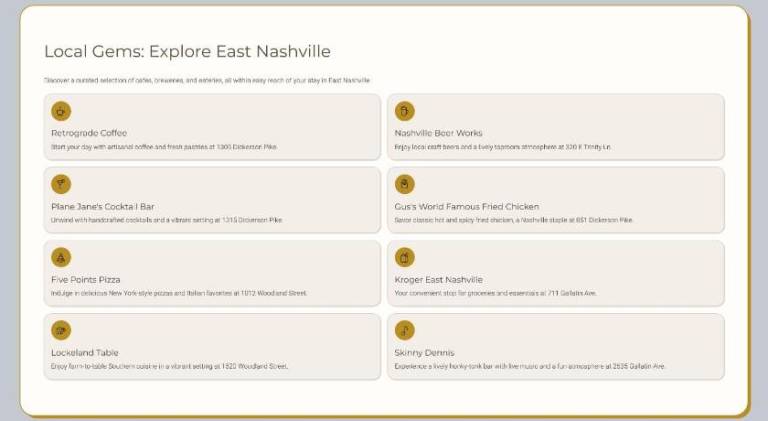
Task: Open the Kroger East Nashville title
Action: click(439, 280)
